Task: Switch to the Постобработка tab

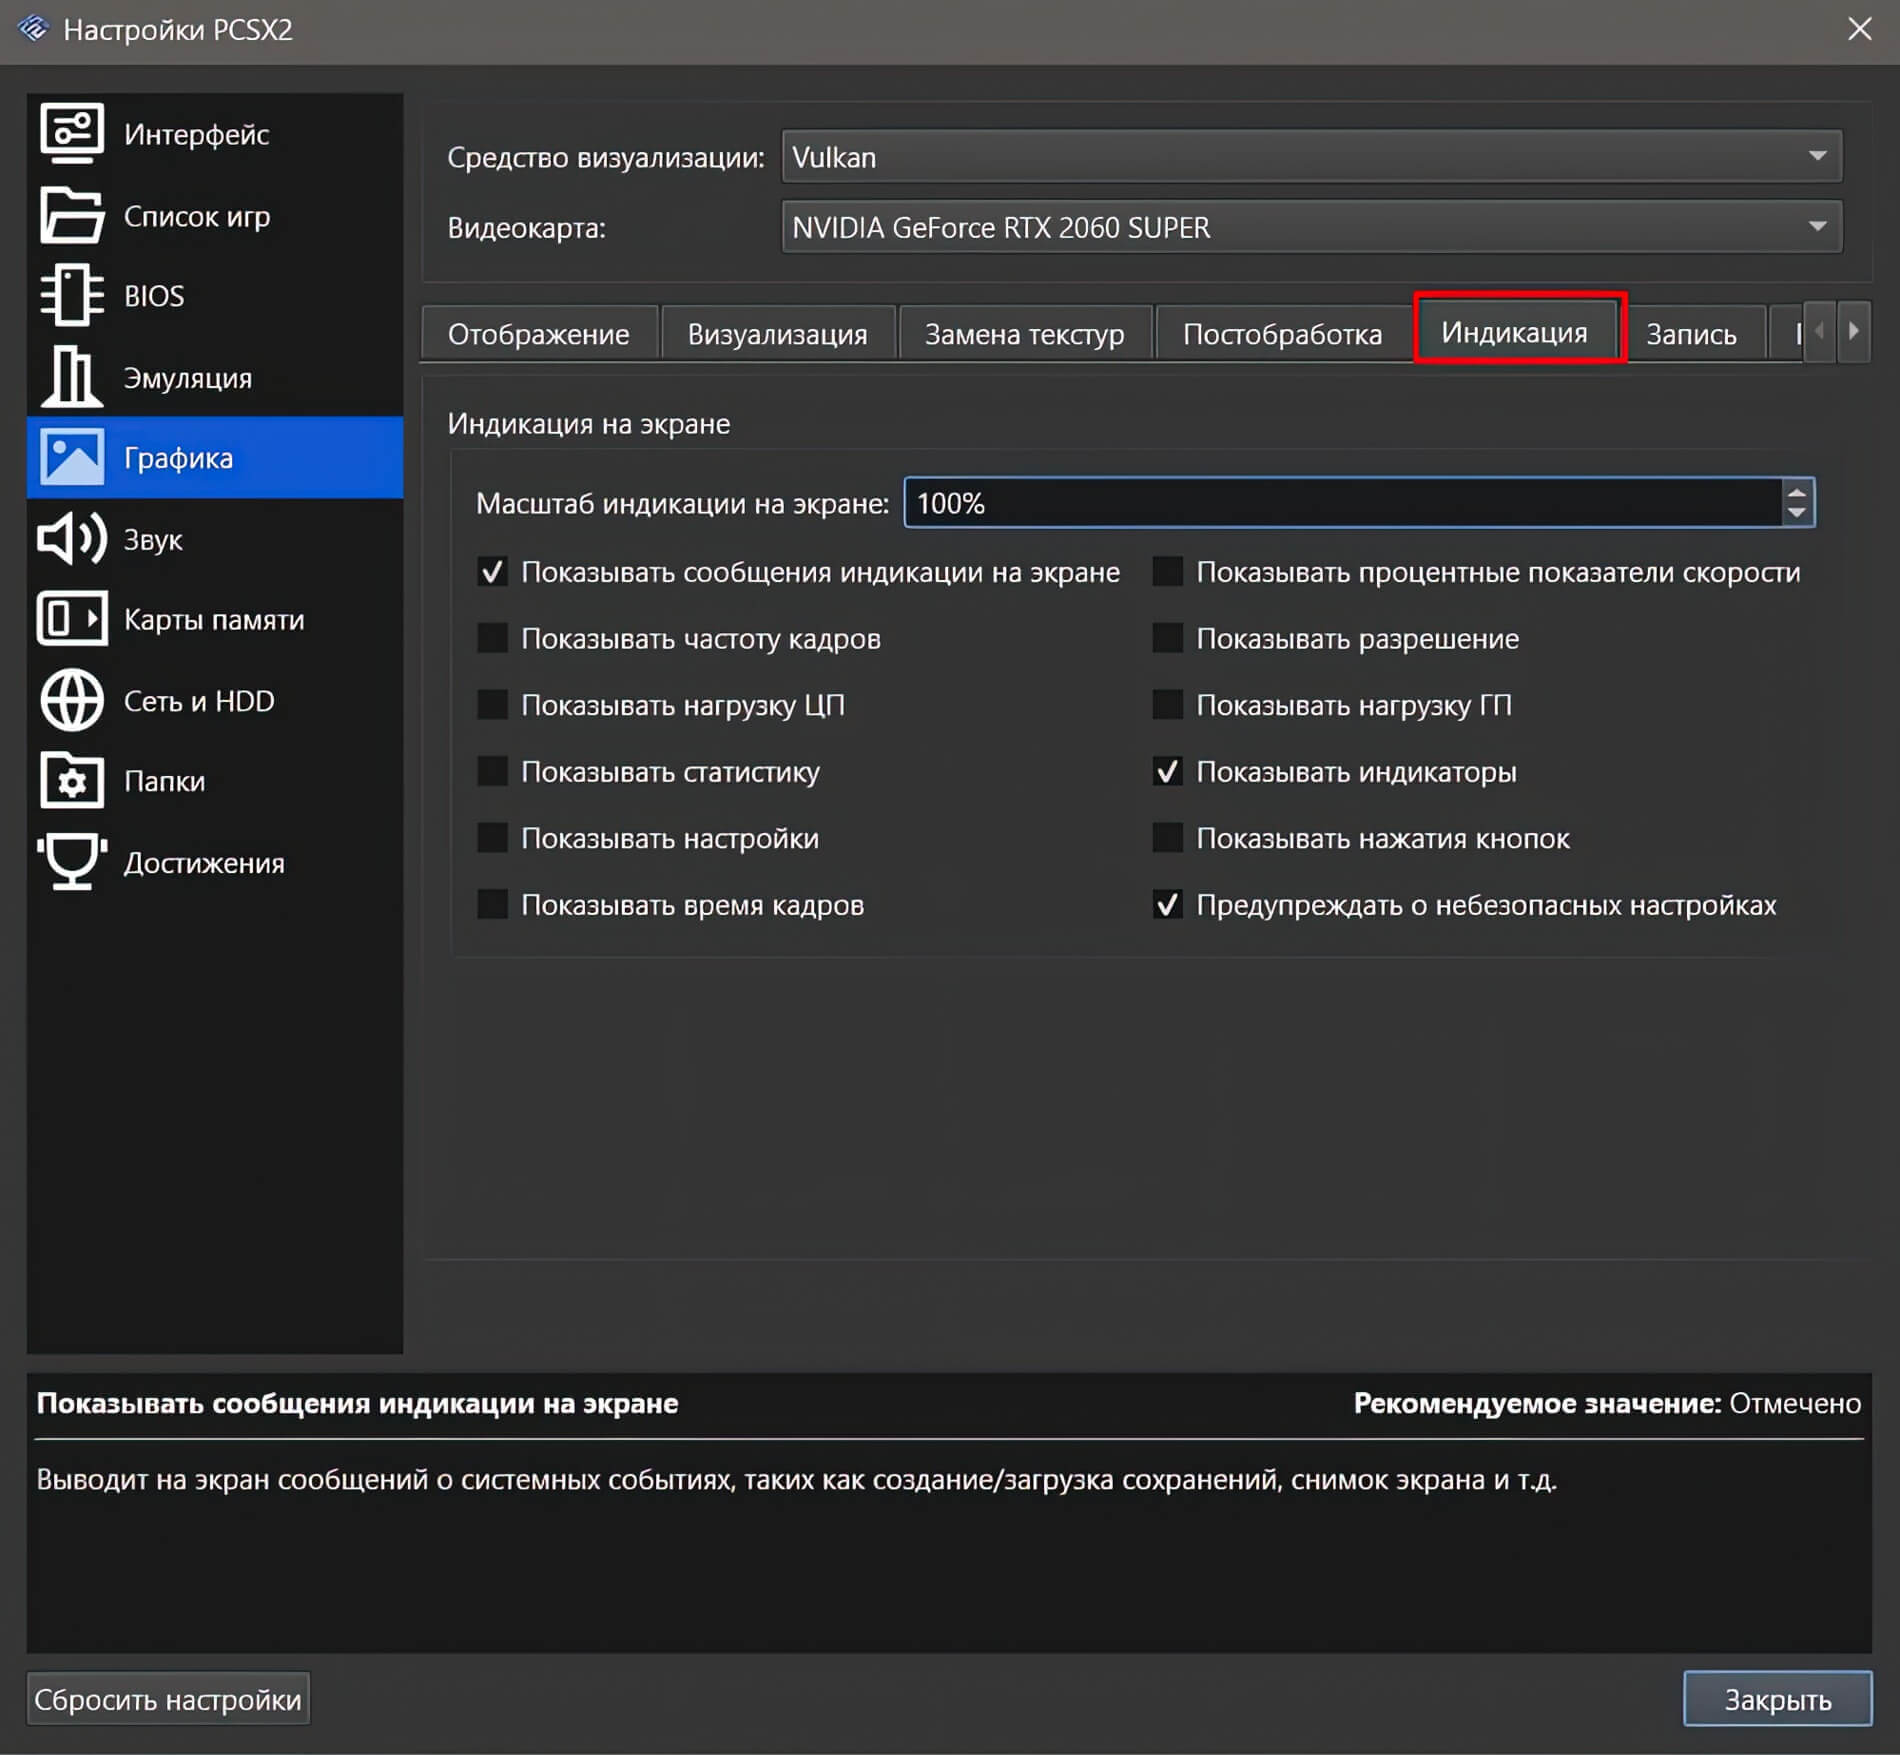Action: point(1282,333)
